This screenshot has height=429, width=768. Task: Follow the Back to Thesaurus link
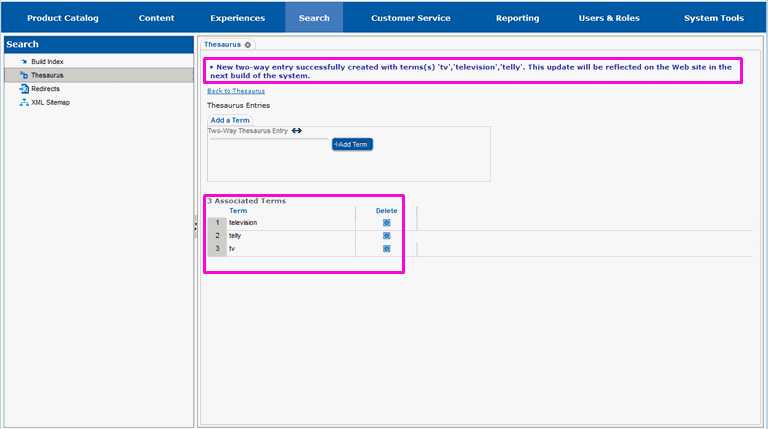tap(236, 91)
